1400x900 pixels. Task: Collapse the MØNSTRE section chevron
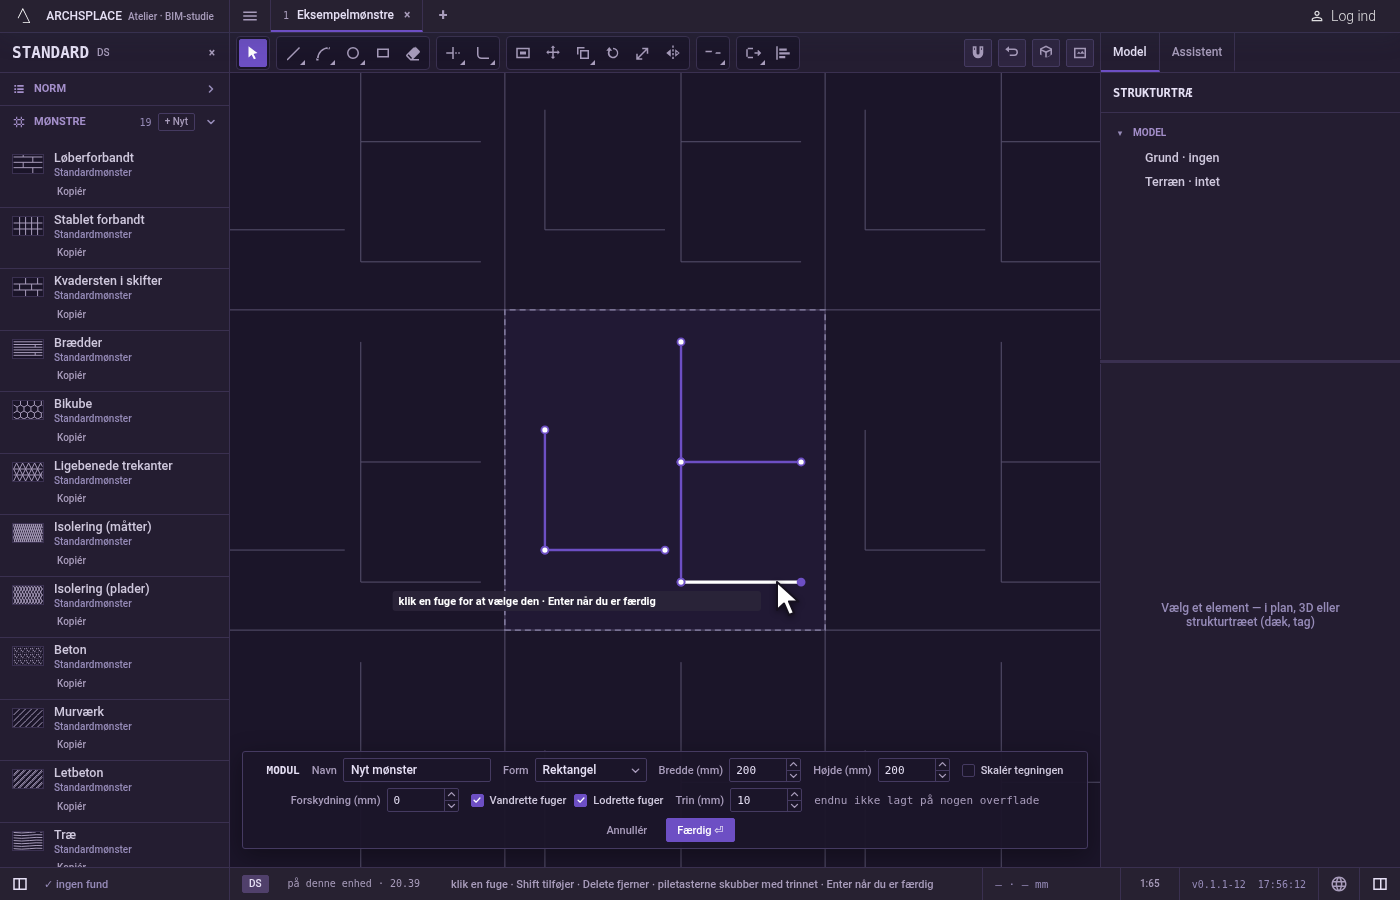(x=210, y=122)
